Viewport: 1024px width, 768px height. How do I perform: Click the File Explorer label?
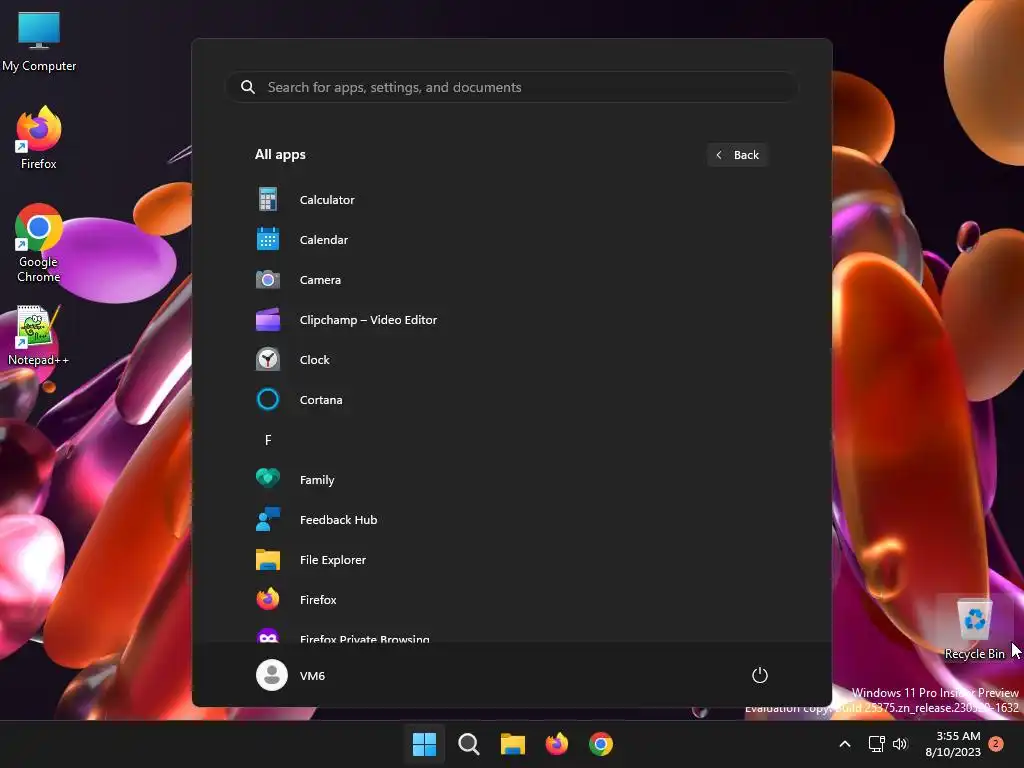[x=332, y=560]
